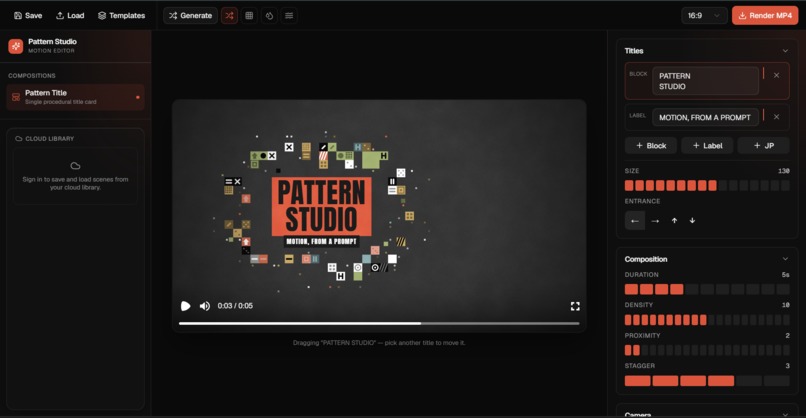The width and height of the screenshot is (806, 418).
Task: Browse the Templates
Action: pos(121,15)
